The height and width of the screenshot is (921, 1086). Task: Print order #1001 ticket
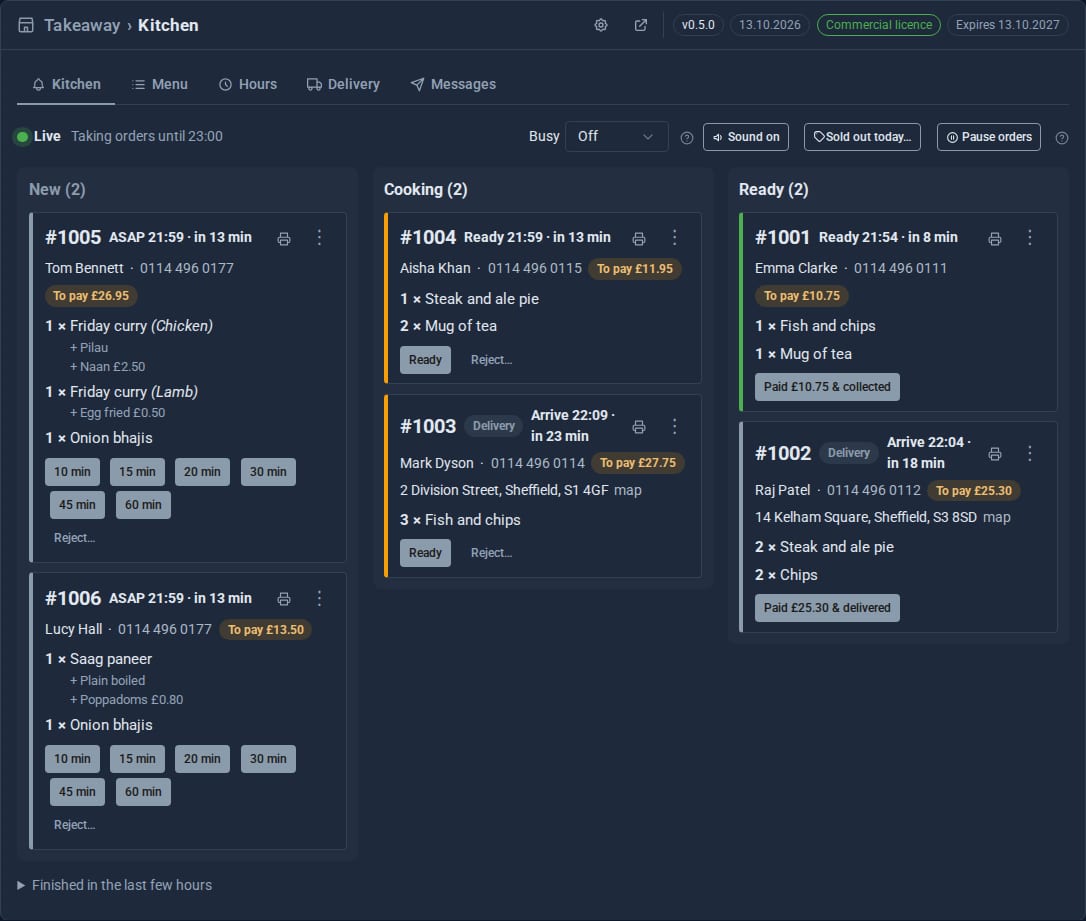995,239
